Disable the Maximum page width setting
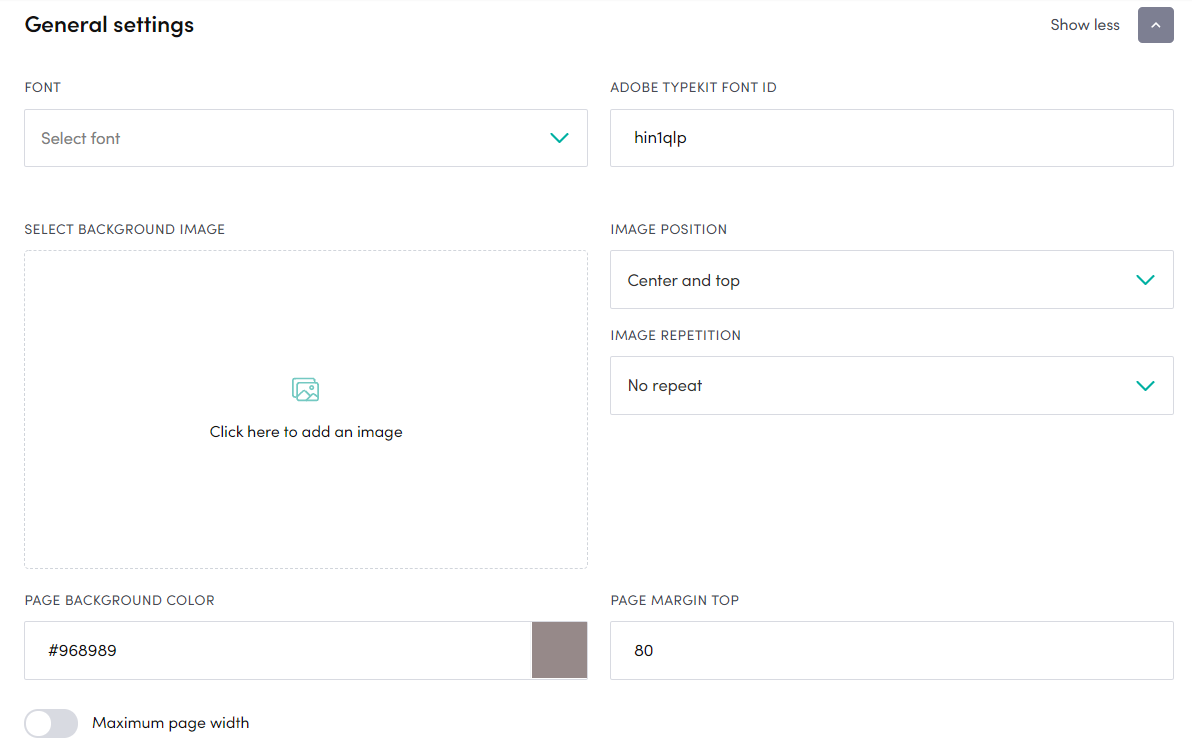 tap(51, 722)
